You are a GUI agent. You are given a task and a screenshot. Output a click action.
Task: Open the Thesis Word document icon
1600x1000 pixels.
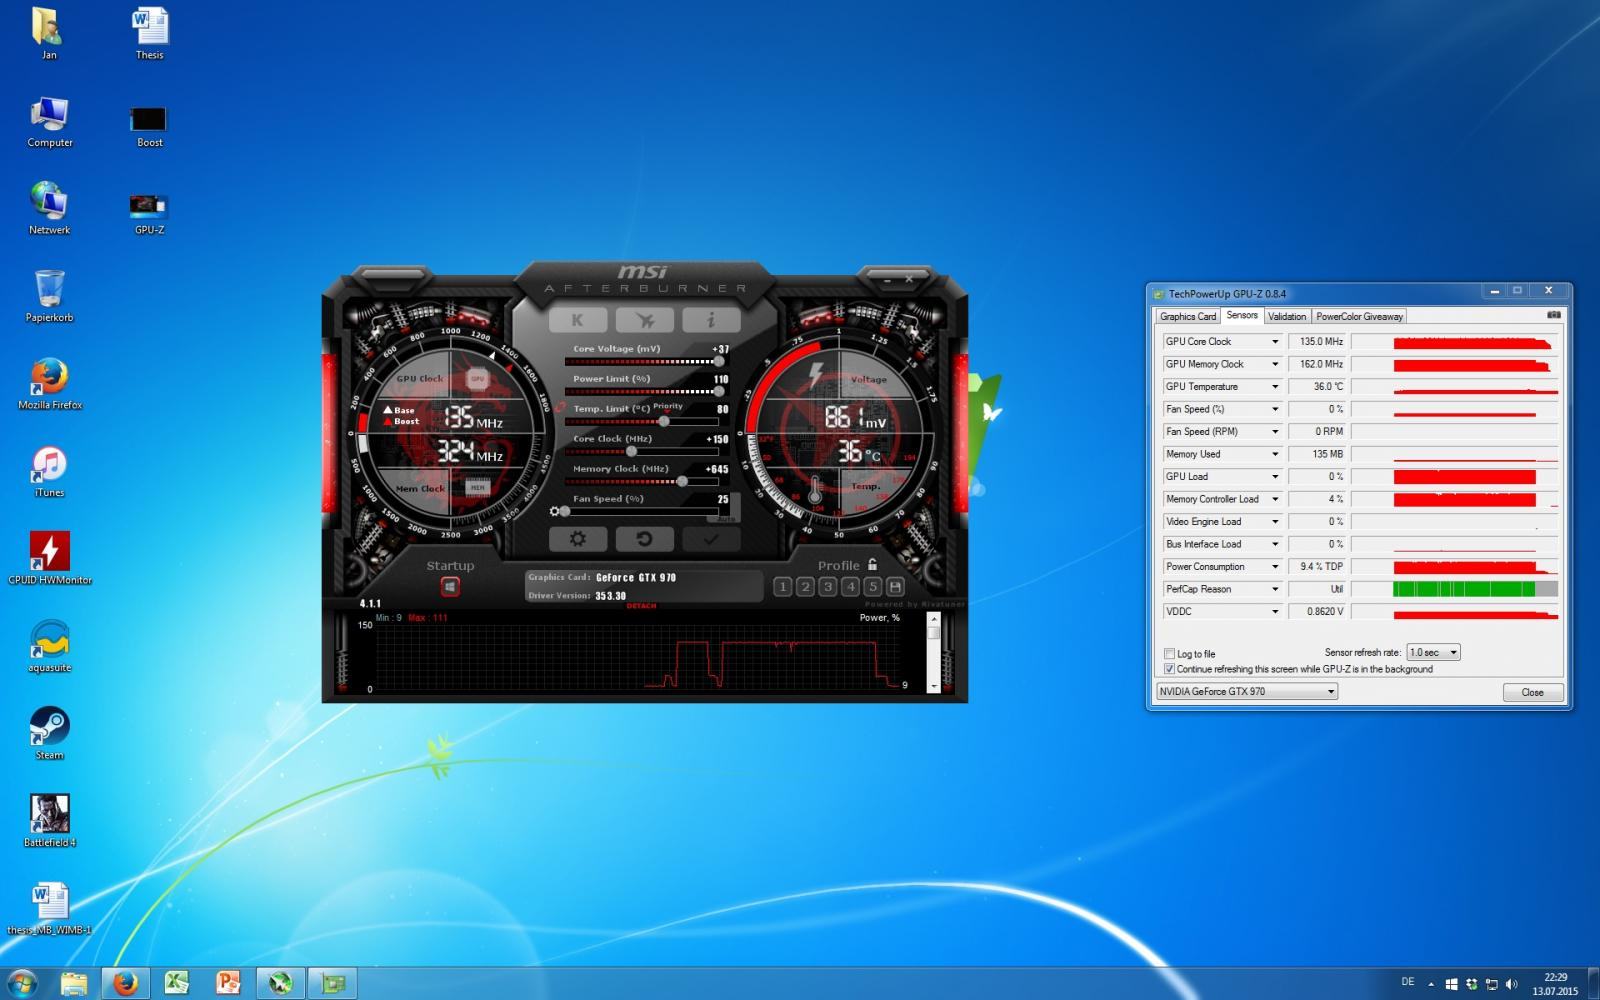(x=149, y=34)
